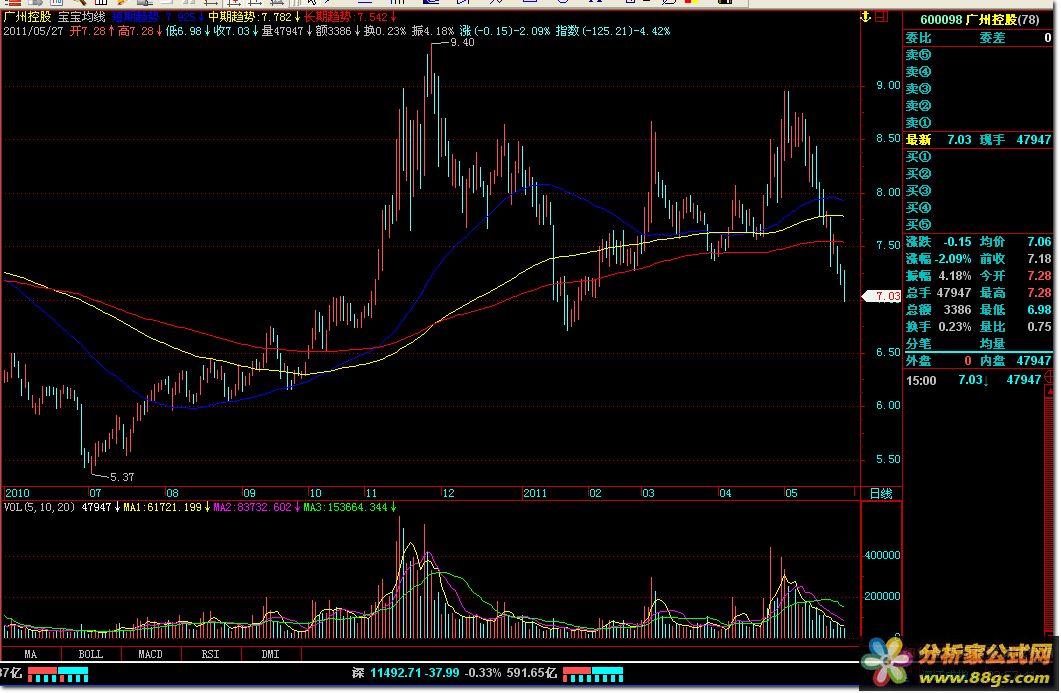The height and width of the screenshot is (693, 1061).
Task: Click the red window-split icon beside the anchor
Action: [x=881, y=16]
